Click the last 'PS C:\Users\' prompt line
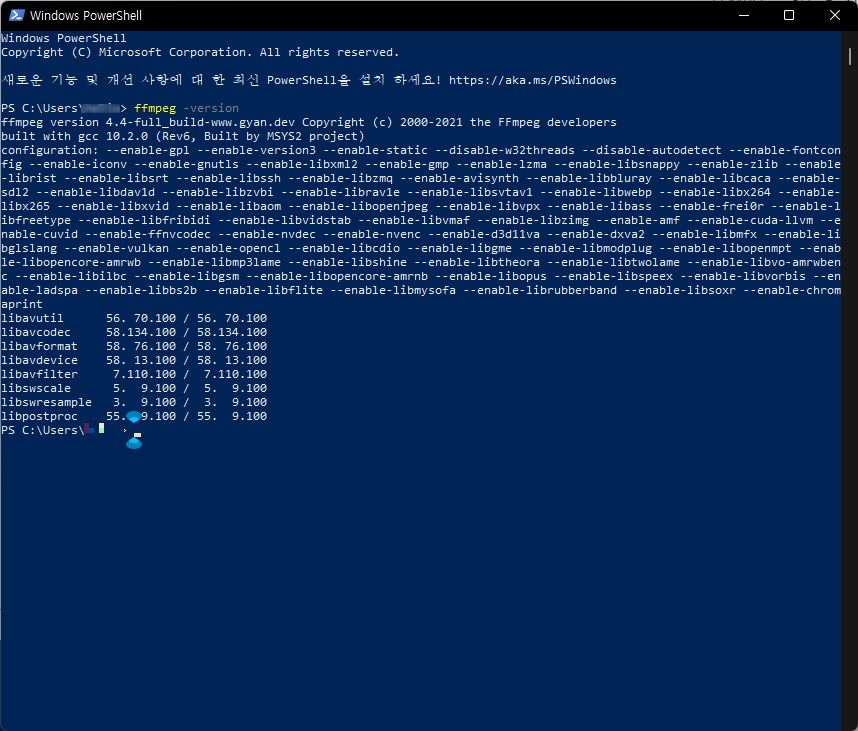Screen dimensions: 858x731 (53, 430)
